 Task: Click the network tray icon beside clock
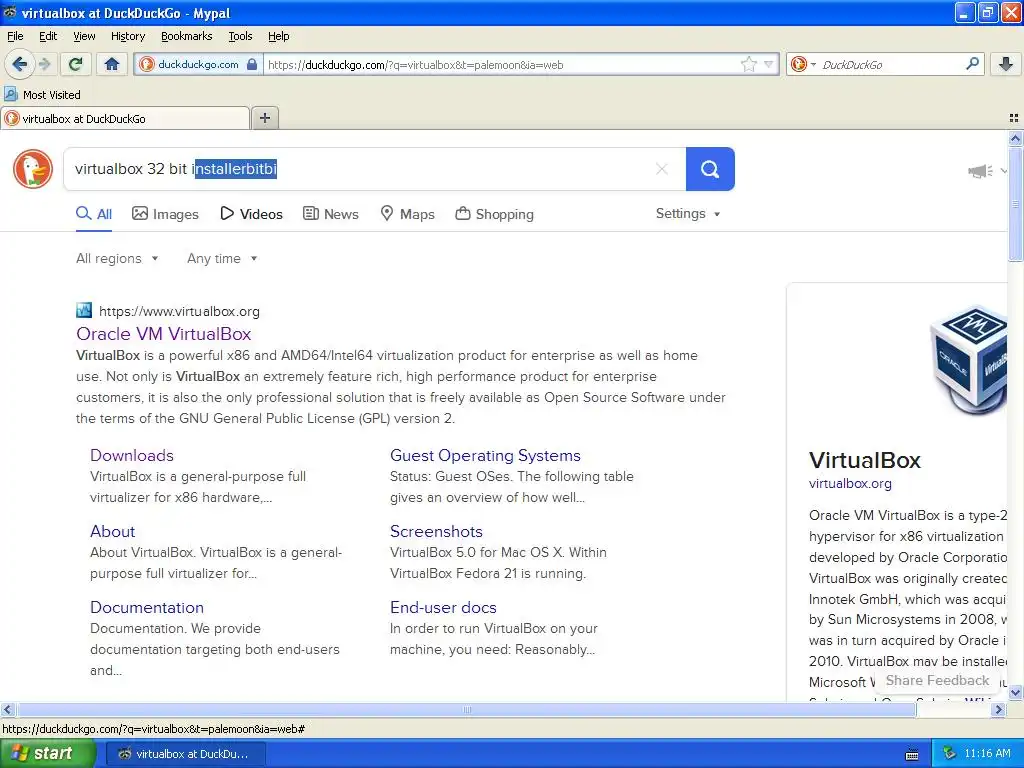(950, 753)
